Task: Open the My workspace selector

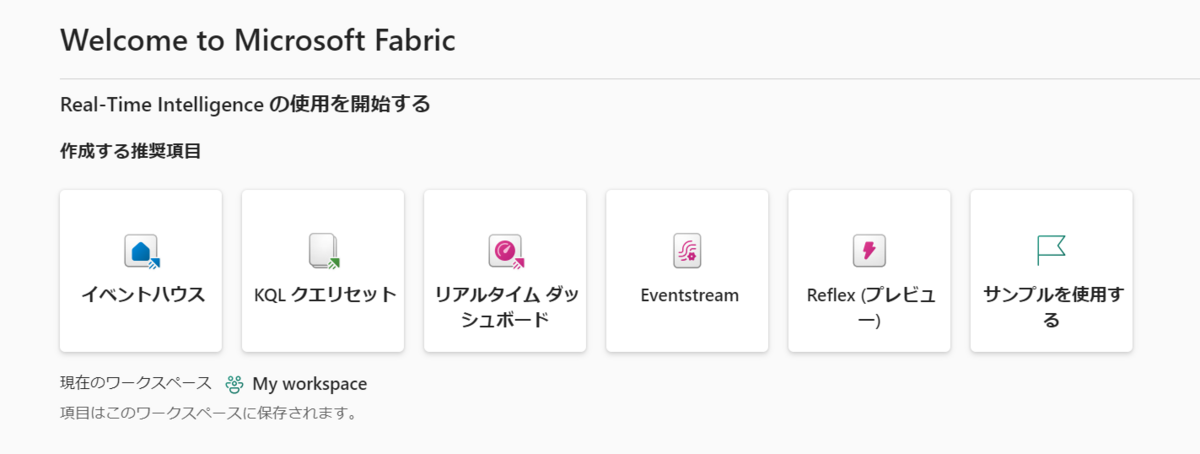Action: pyautogui.click(x=296, y=384)
